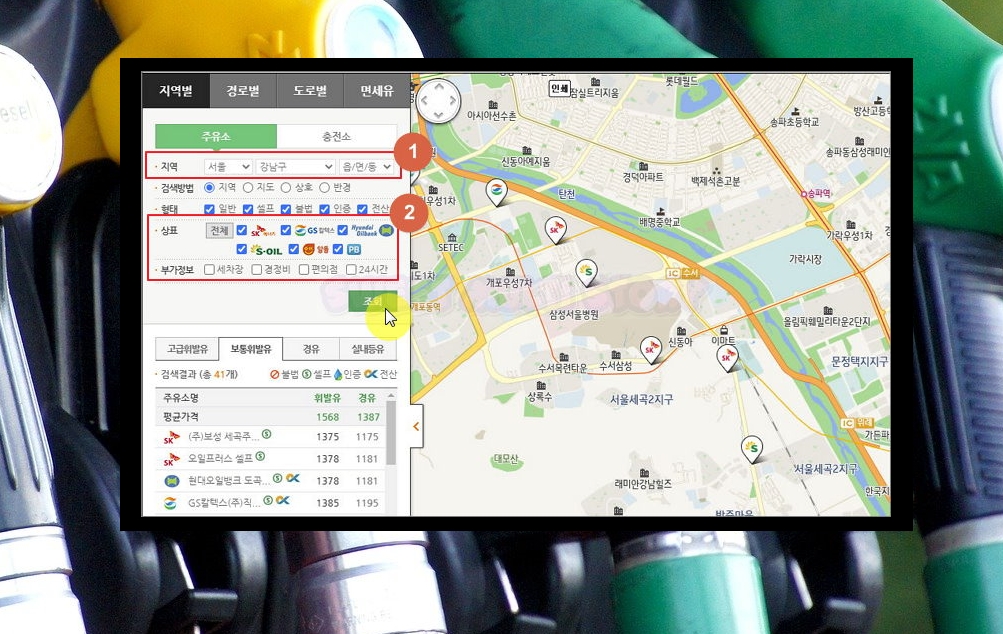Switch to the 실내등유 fuel tab
This screenshot has width=1003, height=634.
368,349
